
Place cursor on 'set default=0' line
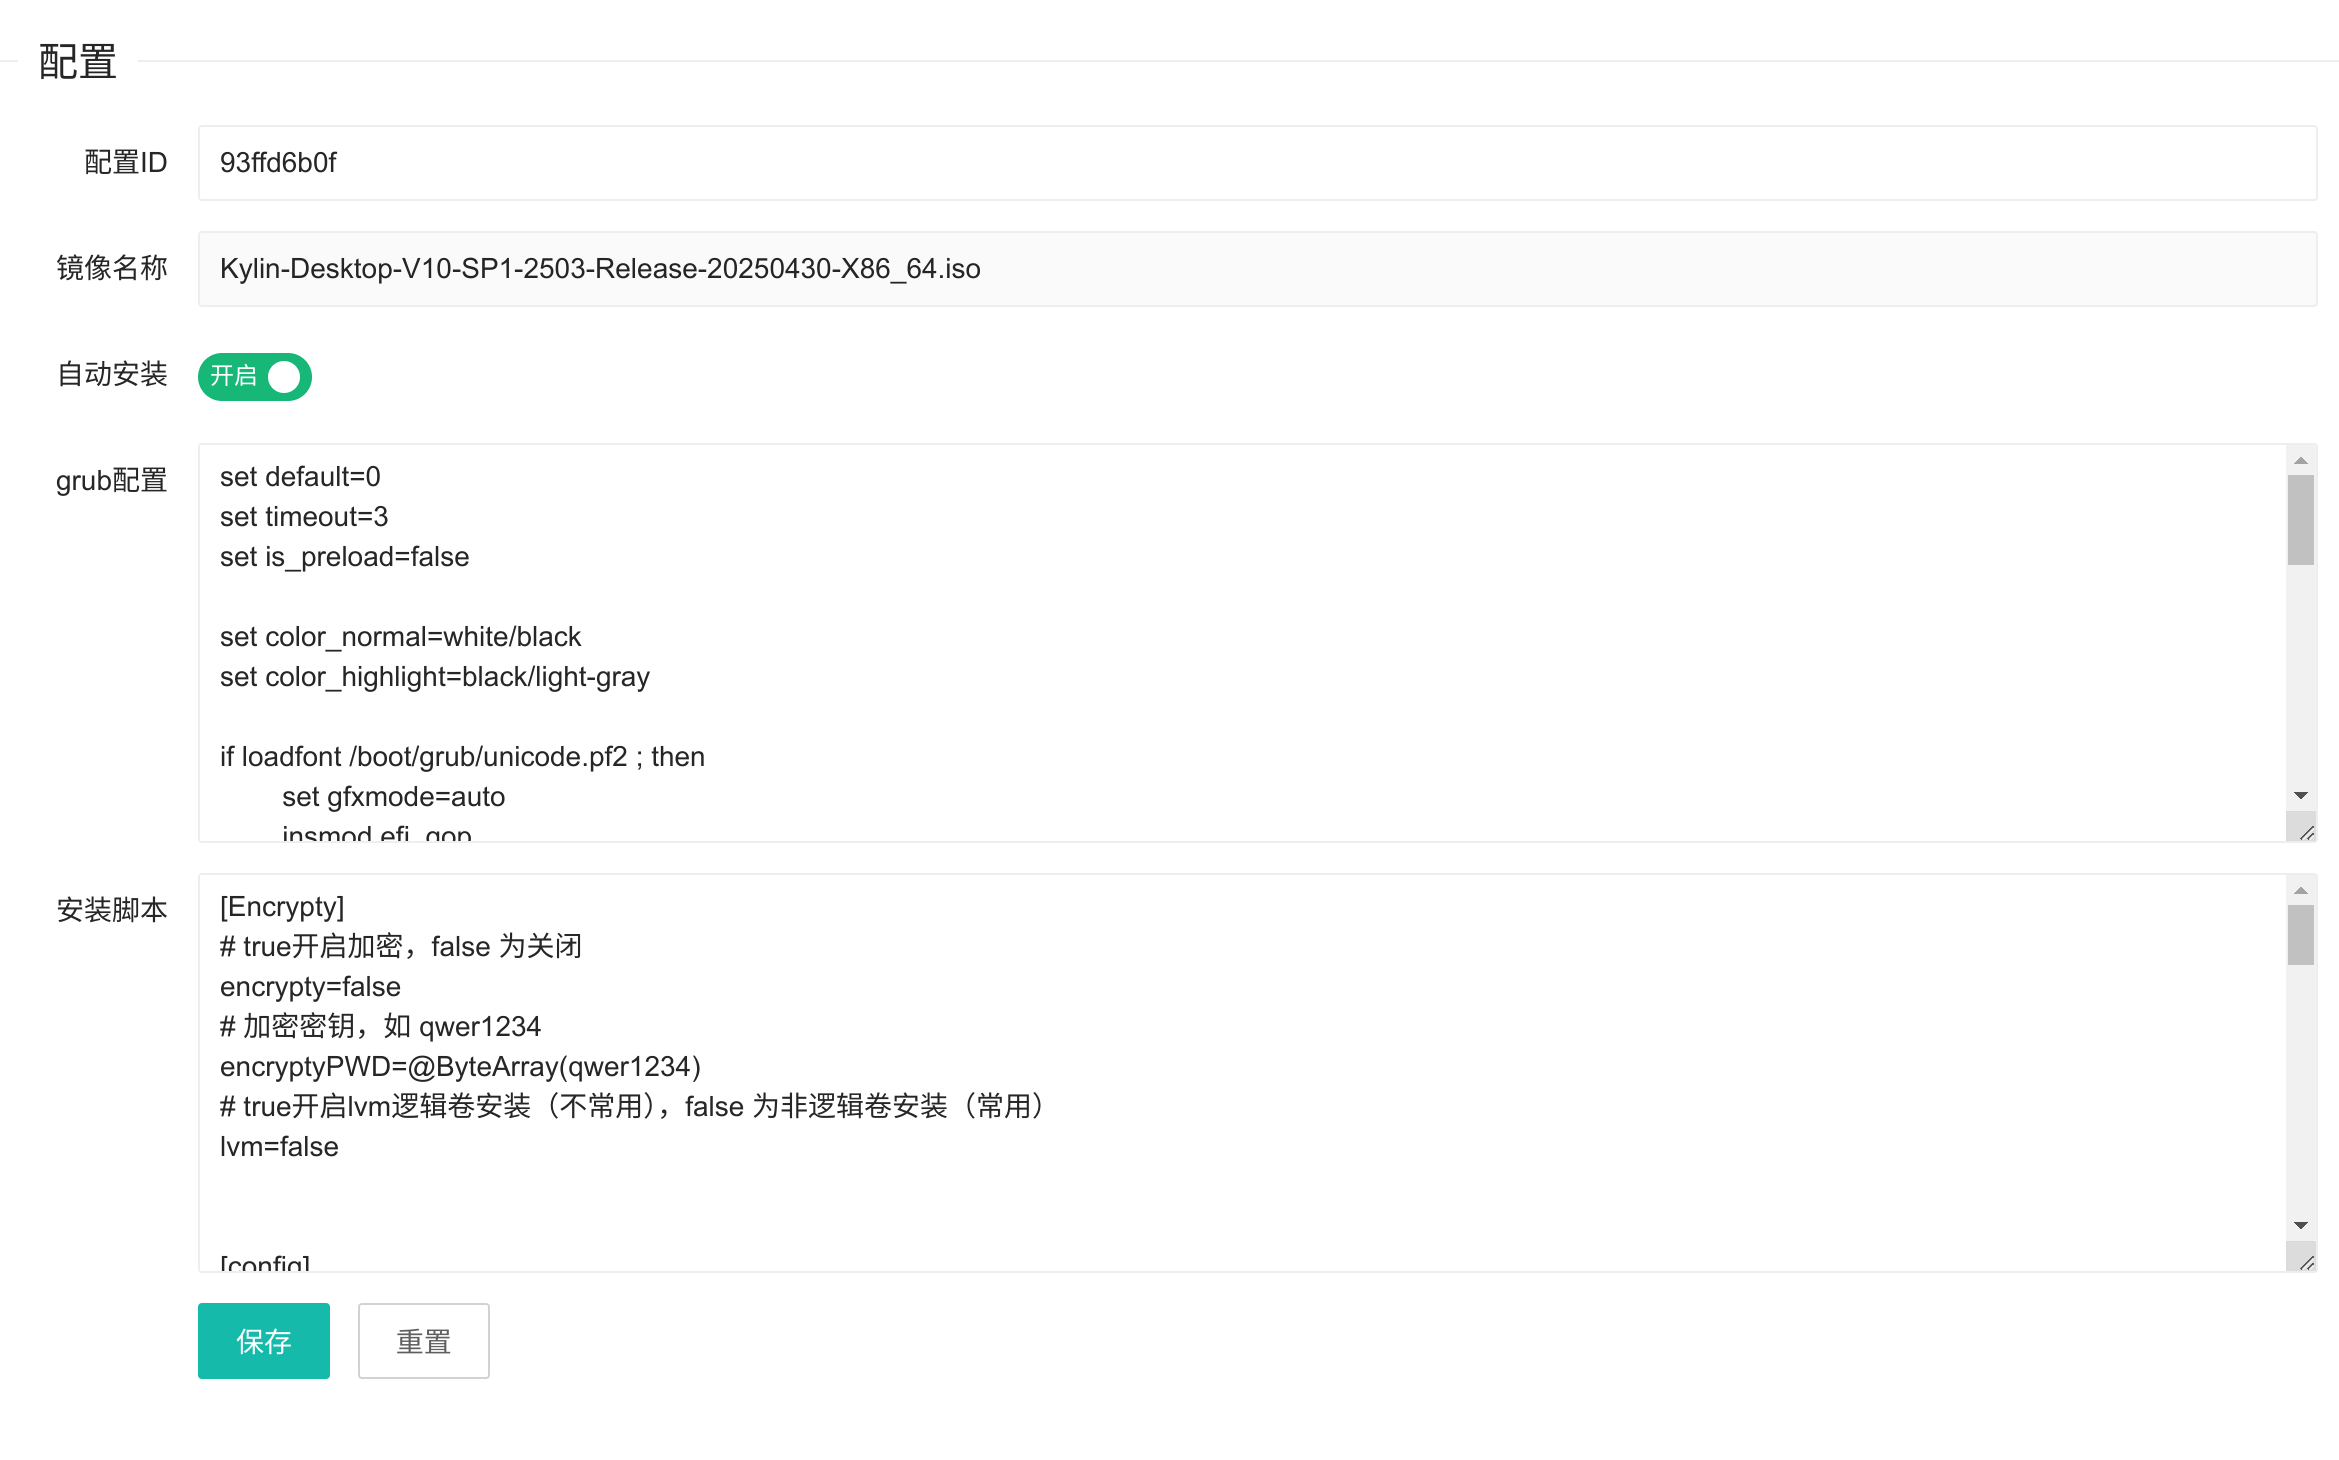(x=300, y=477)
